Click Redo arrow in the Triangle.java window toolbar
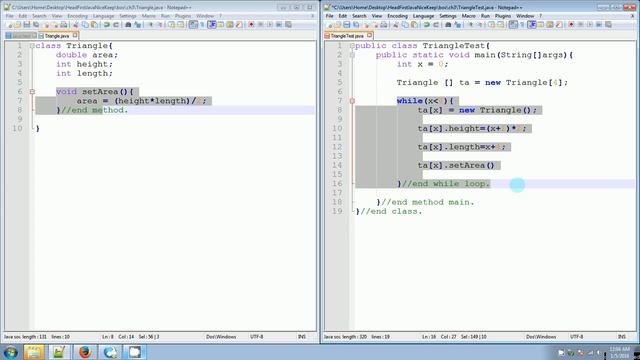 116,25
